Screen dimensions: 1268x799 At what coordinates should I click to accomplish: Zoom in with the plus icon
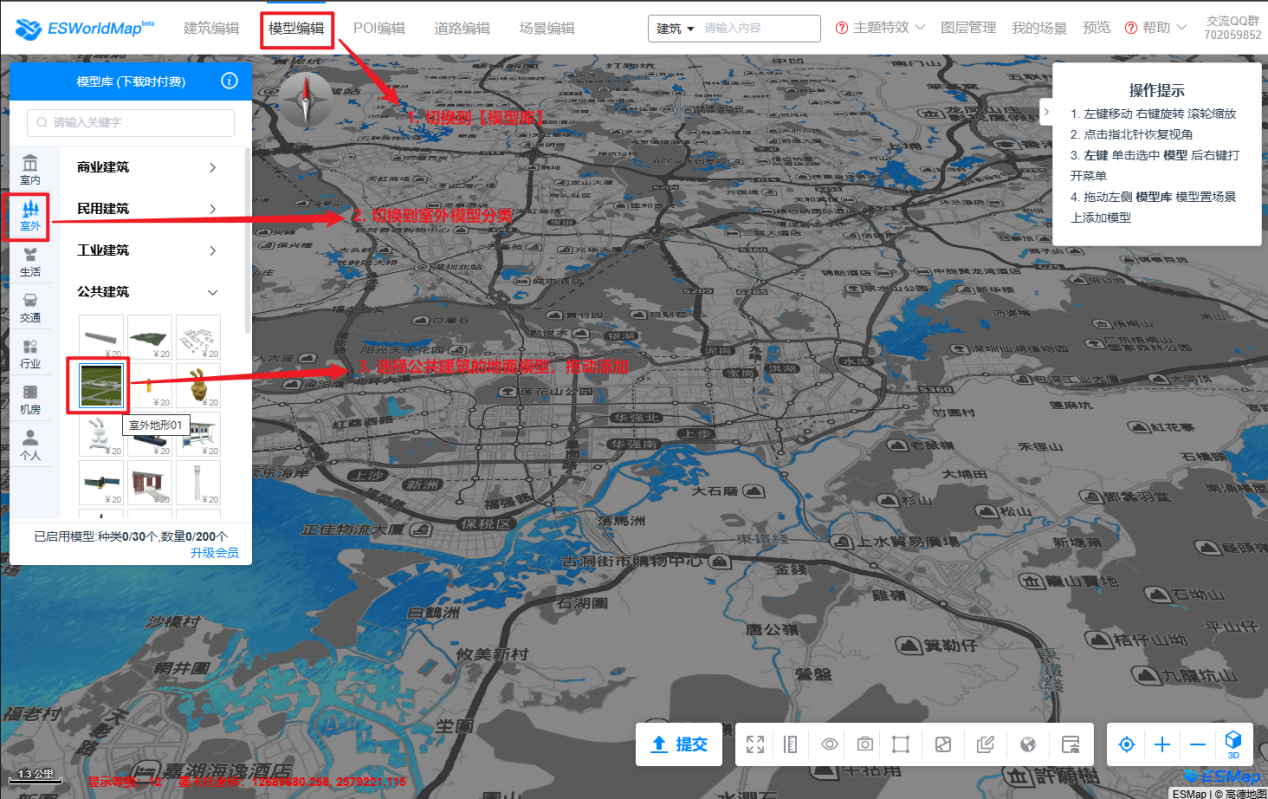click(1162, 744)
